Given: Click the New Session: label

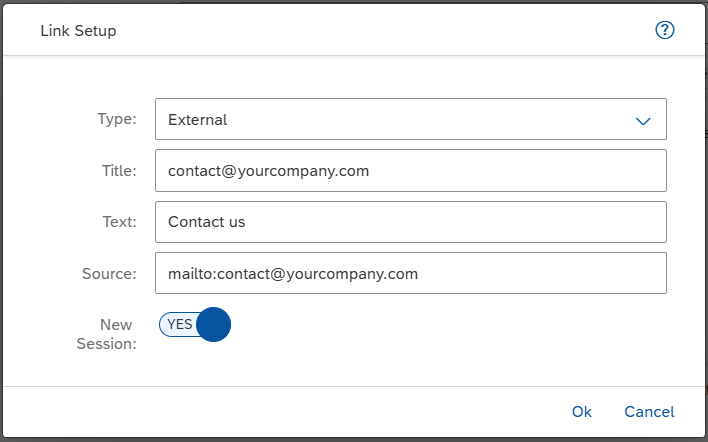Looking at the screenshot, I should [x=107, y=334].
